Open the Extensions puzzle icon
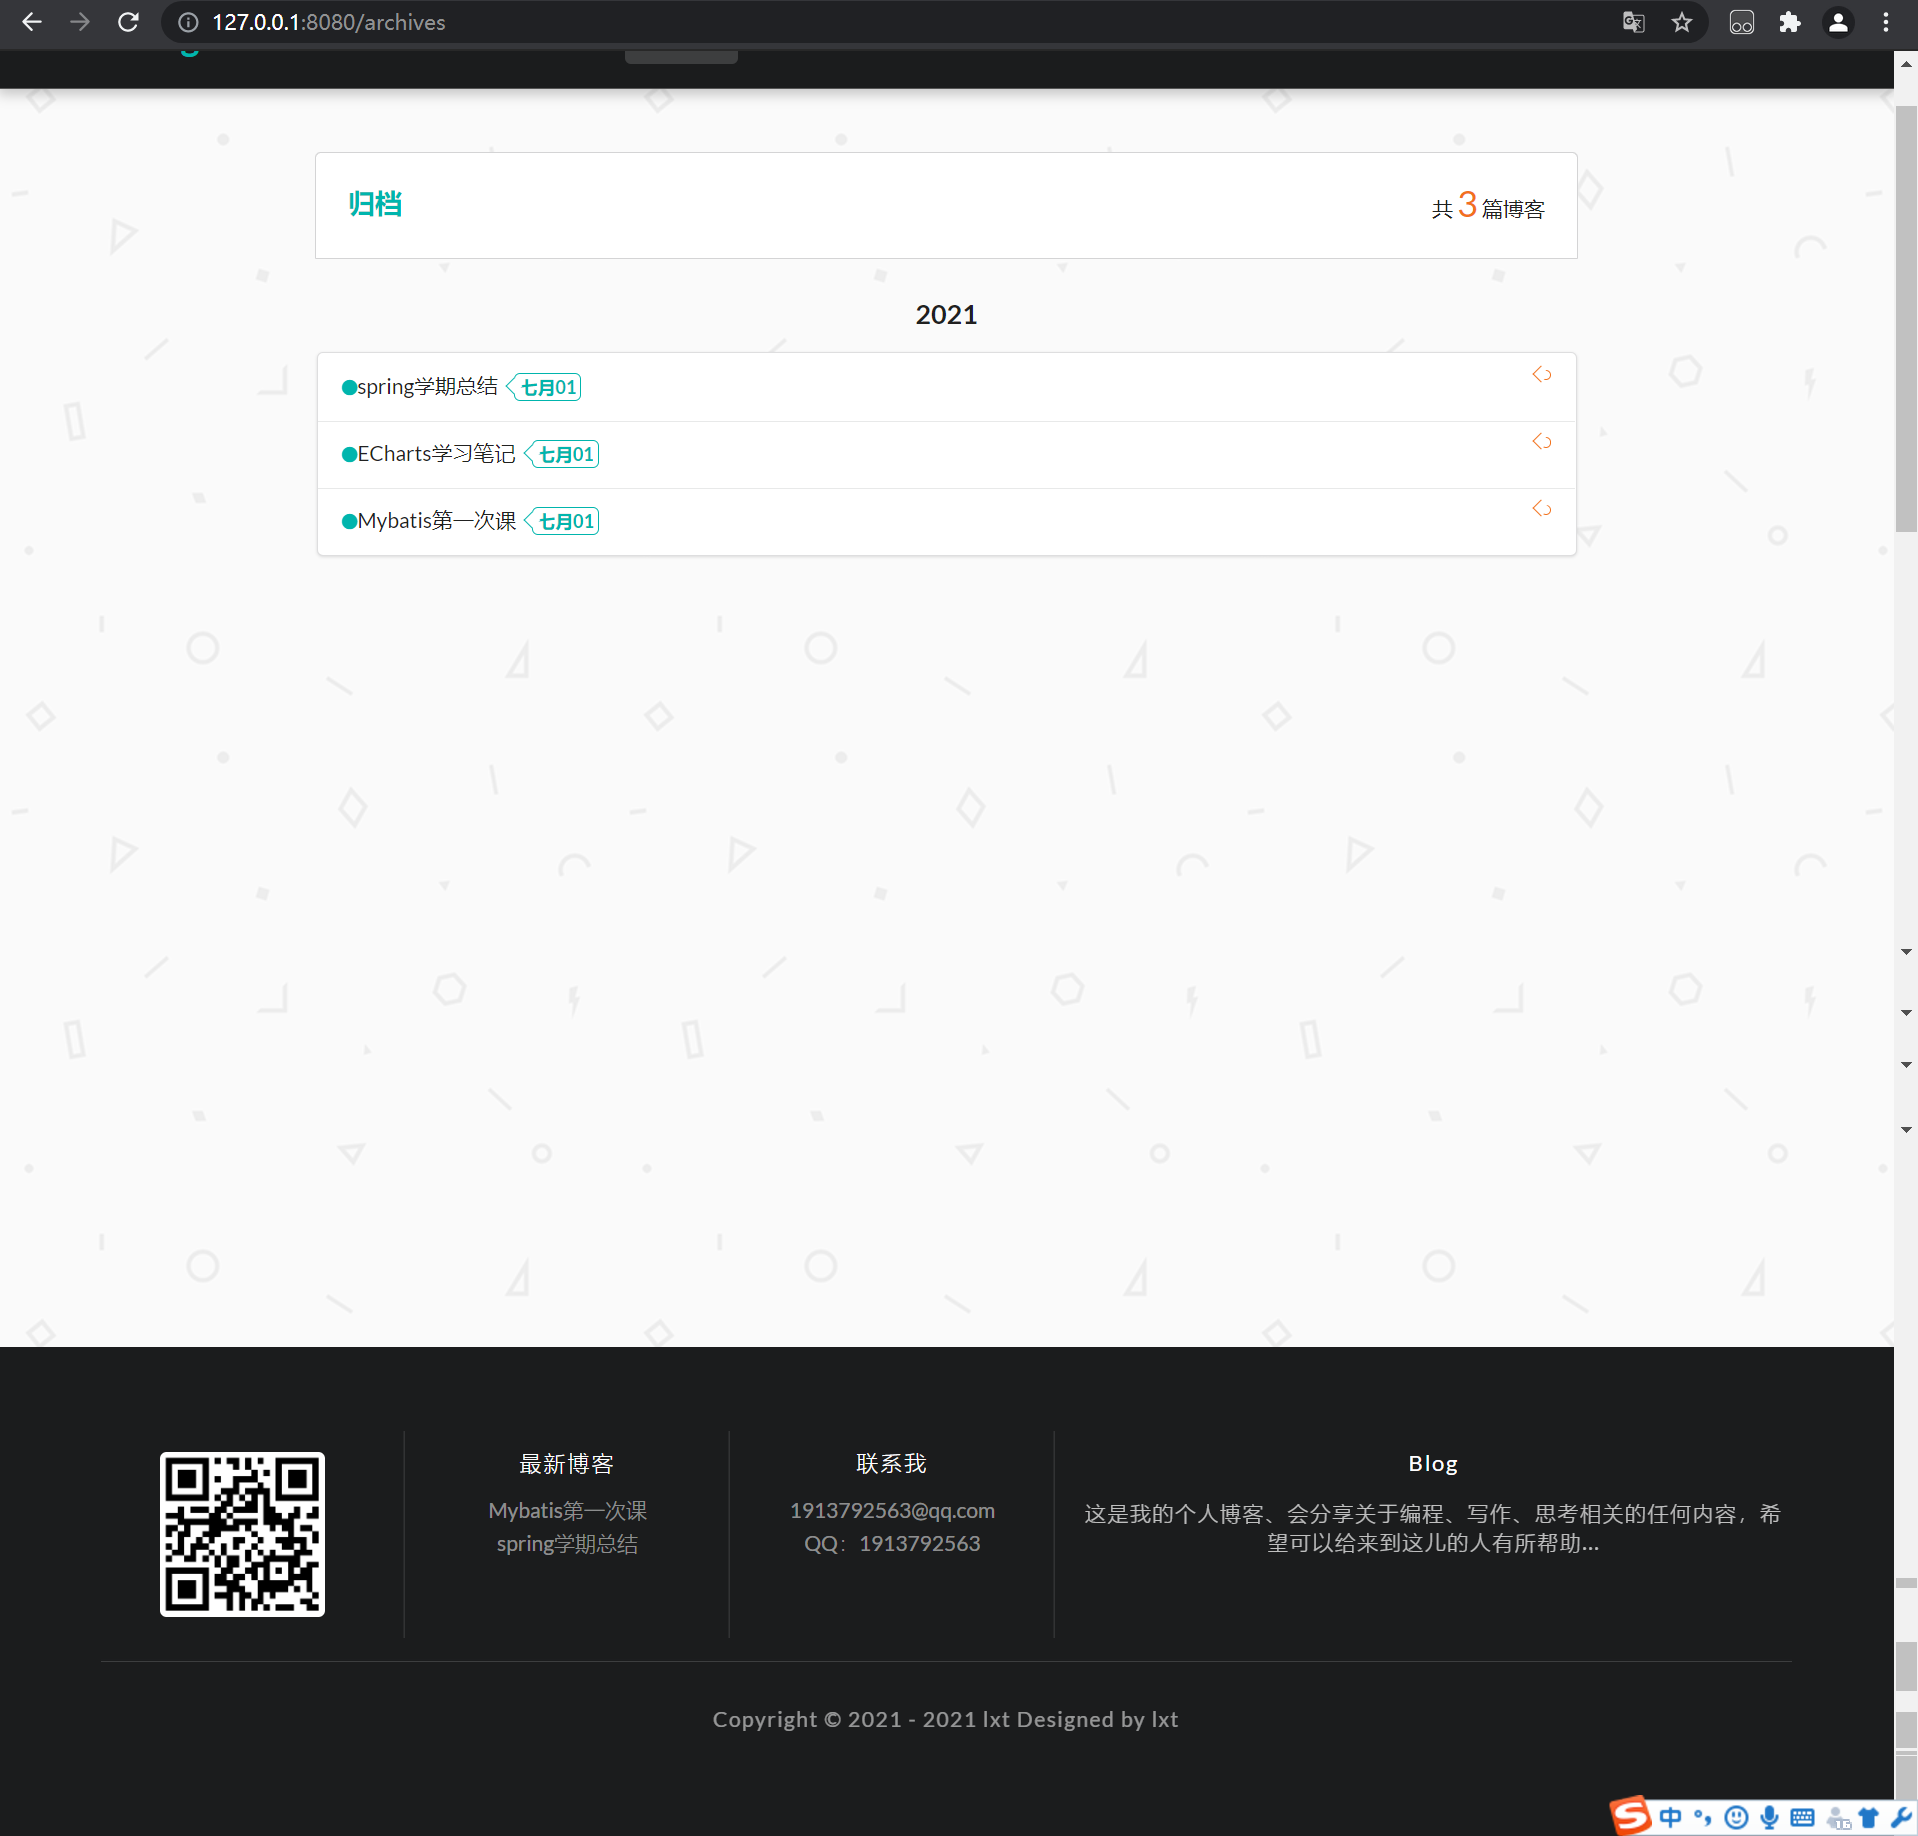This screenshot has width=1918, height=1836. tap(1789, 22)
